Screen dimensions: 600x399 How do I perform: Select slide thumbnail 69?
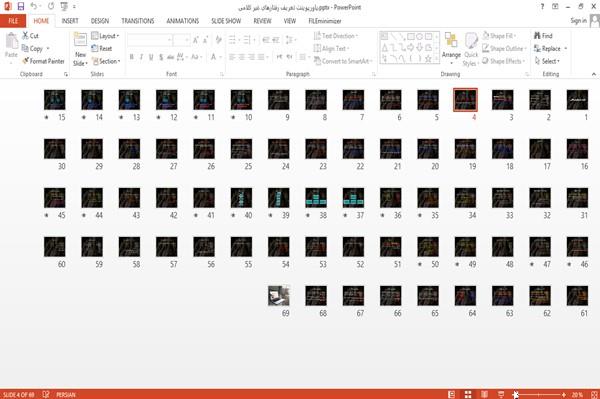279,295
